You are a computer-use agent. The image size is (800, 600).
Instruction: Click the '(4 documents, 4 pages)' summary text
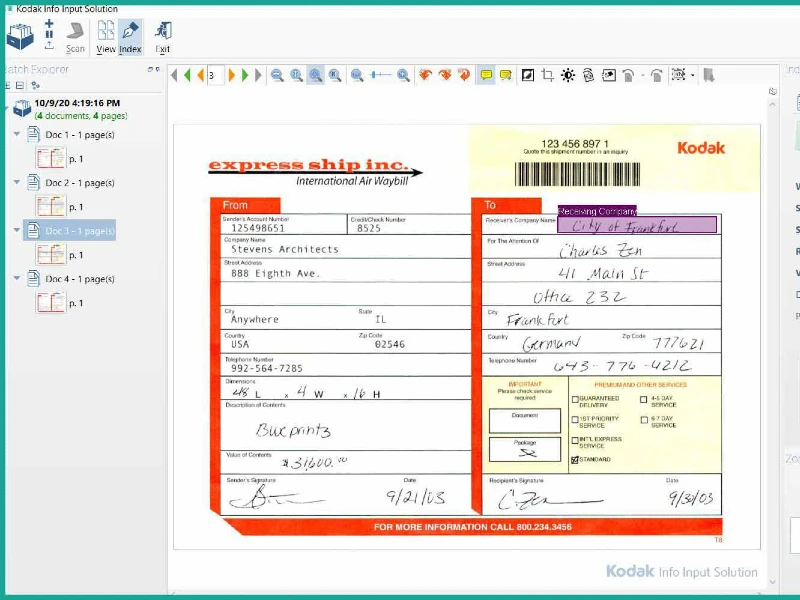[x=81, y=116]
